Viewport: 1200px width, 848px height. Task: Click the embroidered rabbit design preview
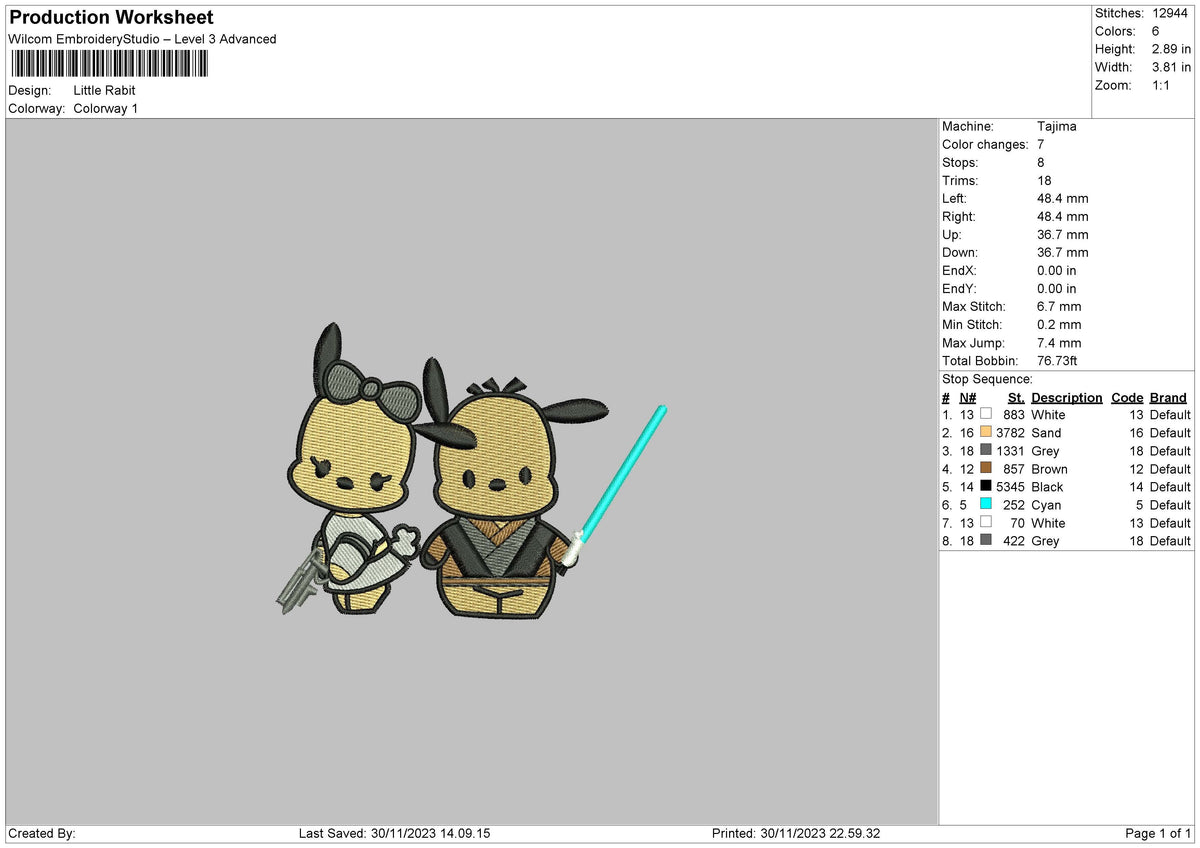click(470, 470)
